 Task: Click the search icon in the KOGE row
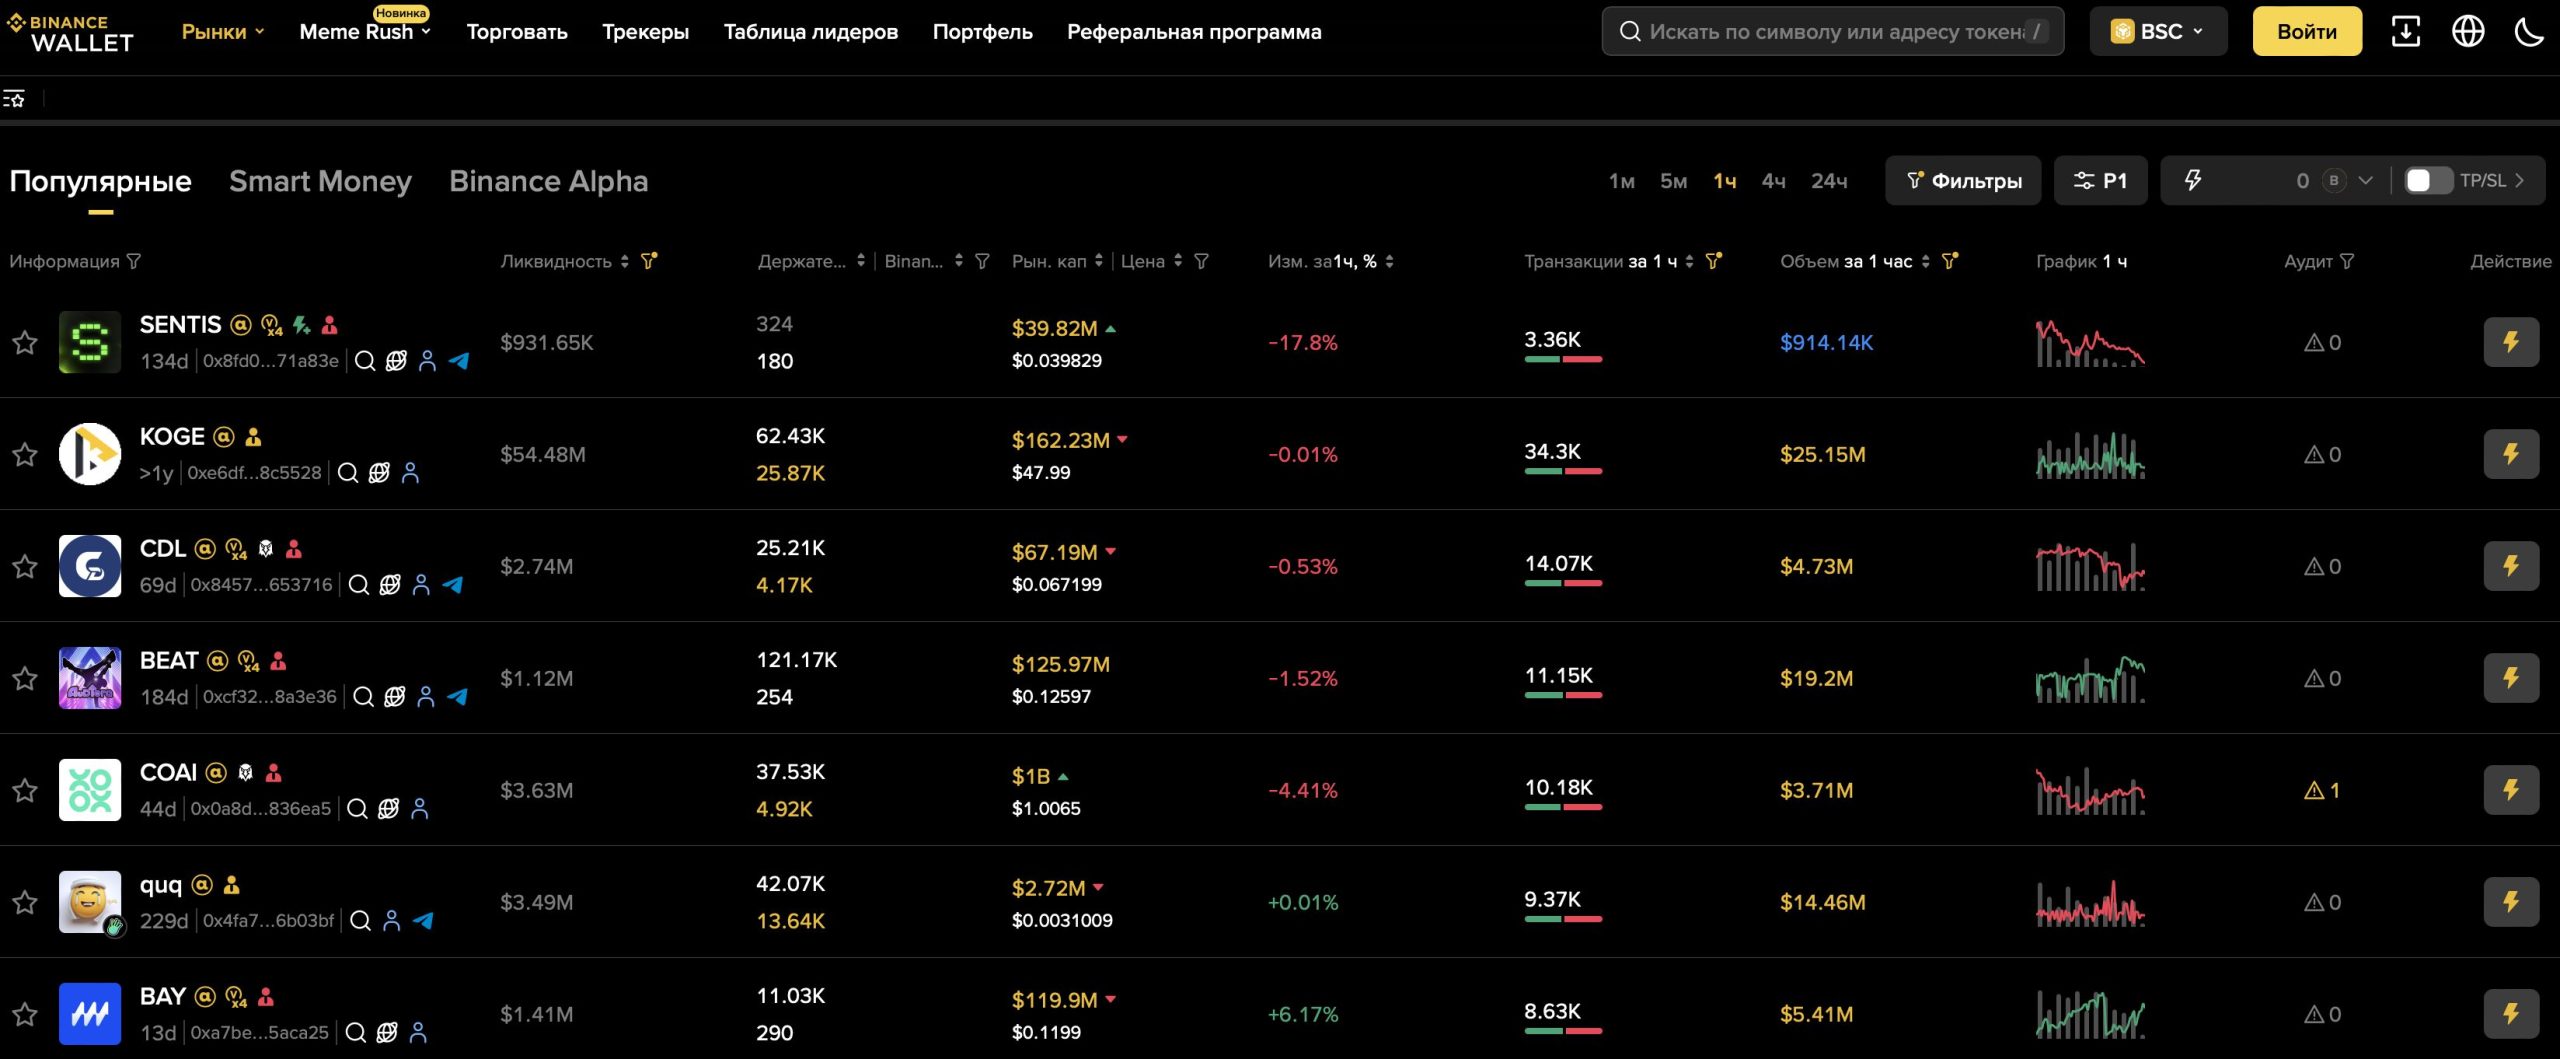click(x=348, y=473)
